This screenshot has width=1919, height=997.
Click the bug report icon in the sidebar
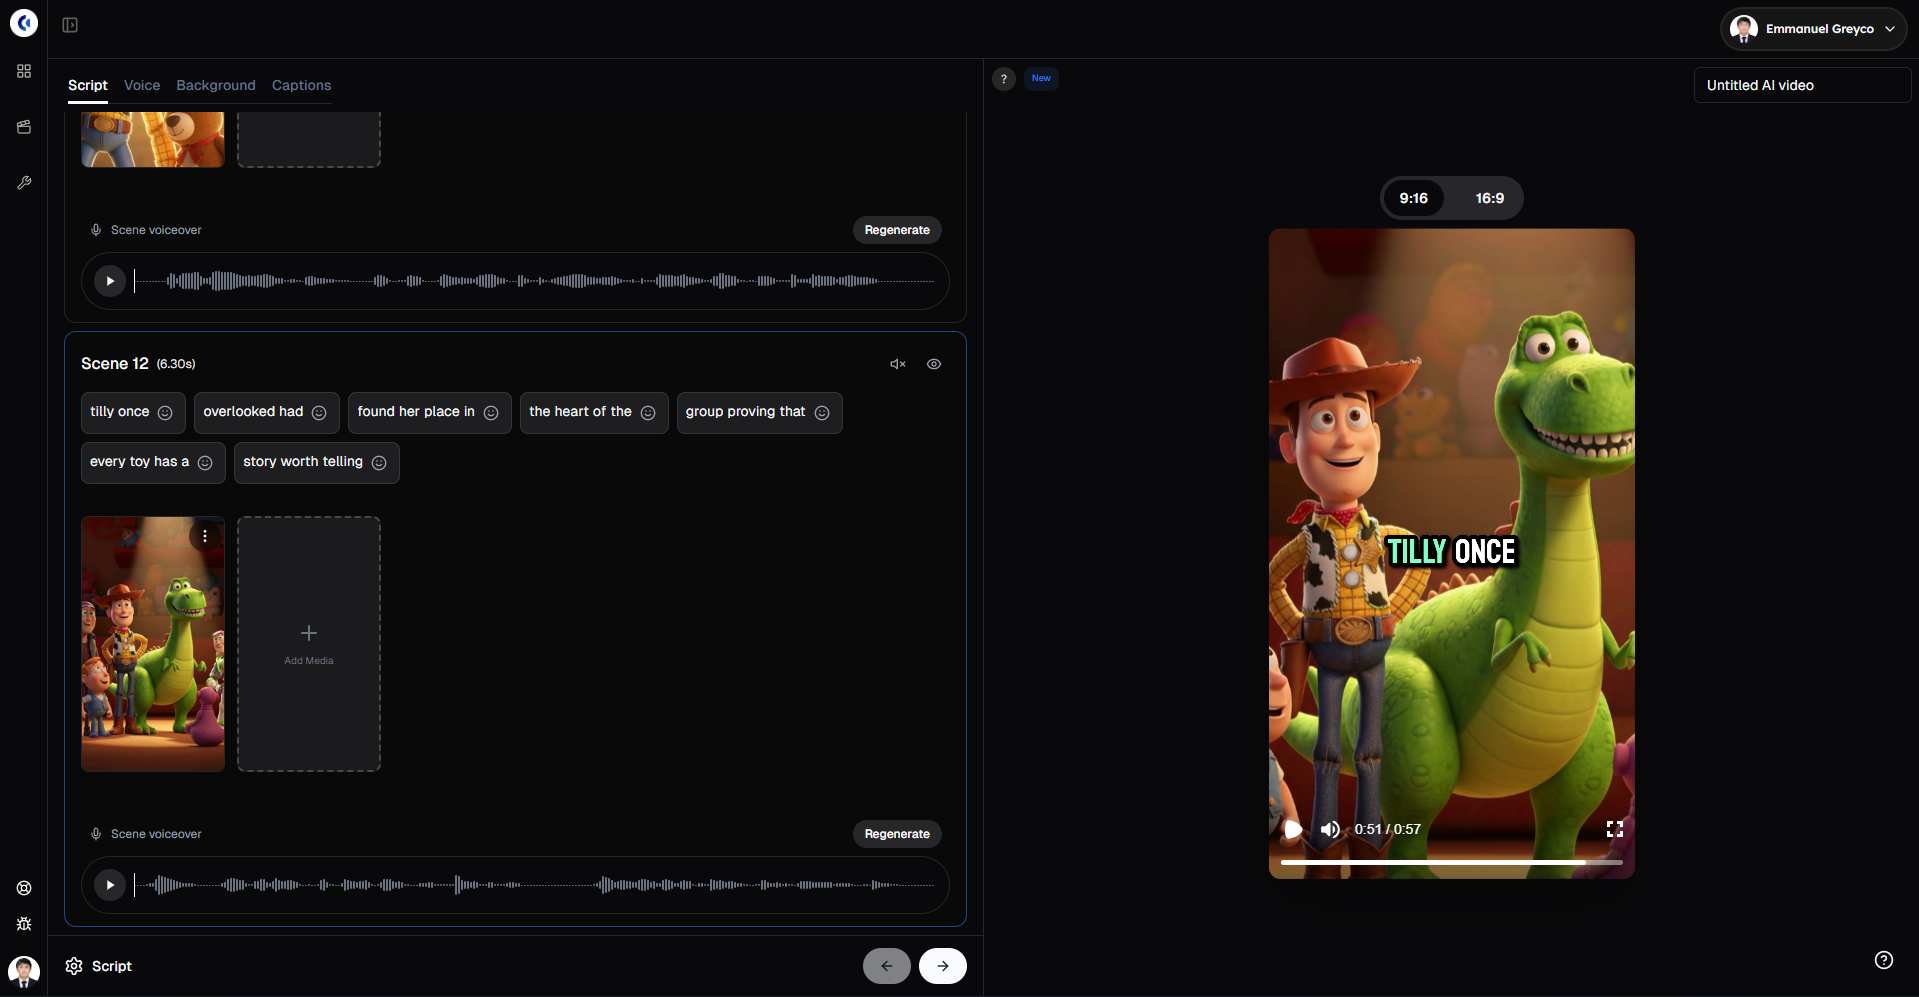coord(24,924)
